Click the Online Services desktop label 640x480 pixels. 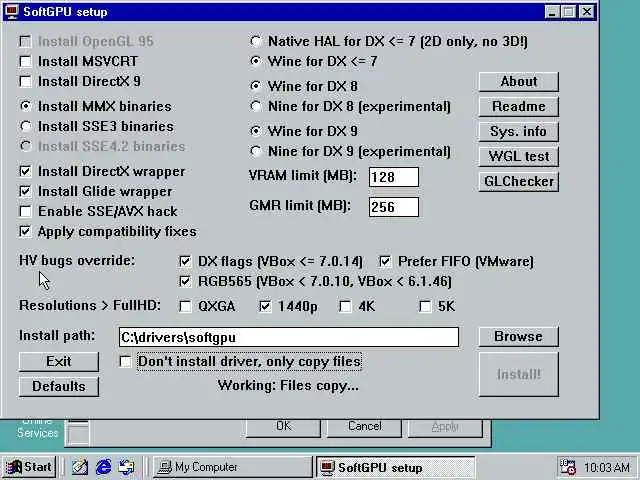click(x=37, y=427)
